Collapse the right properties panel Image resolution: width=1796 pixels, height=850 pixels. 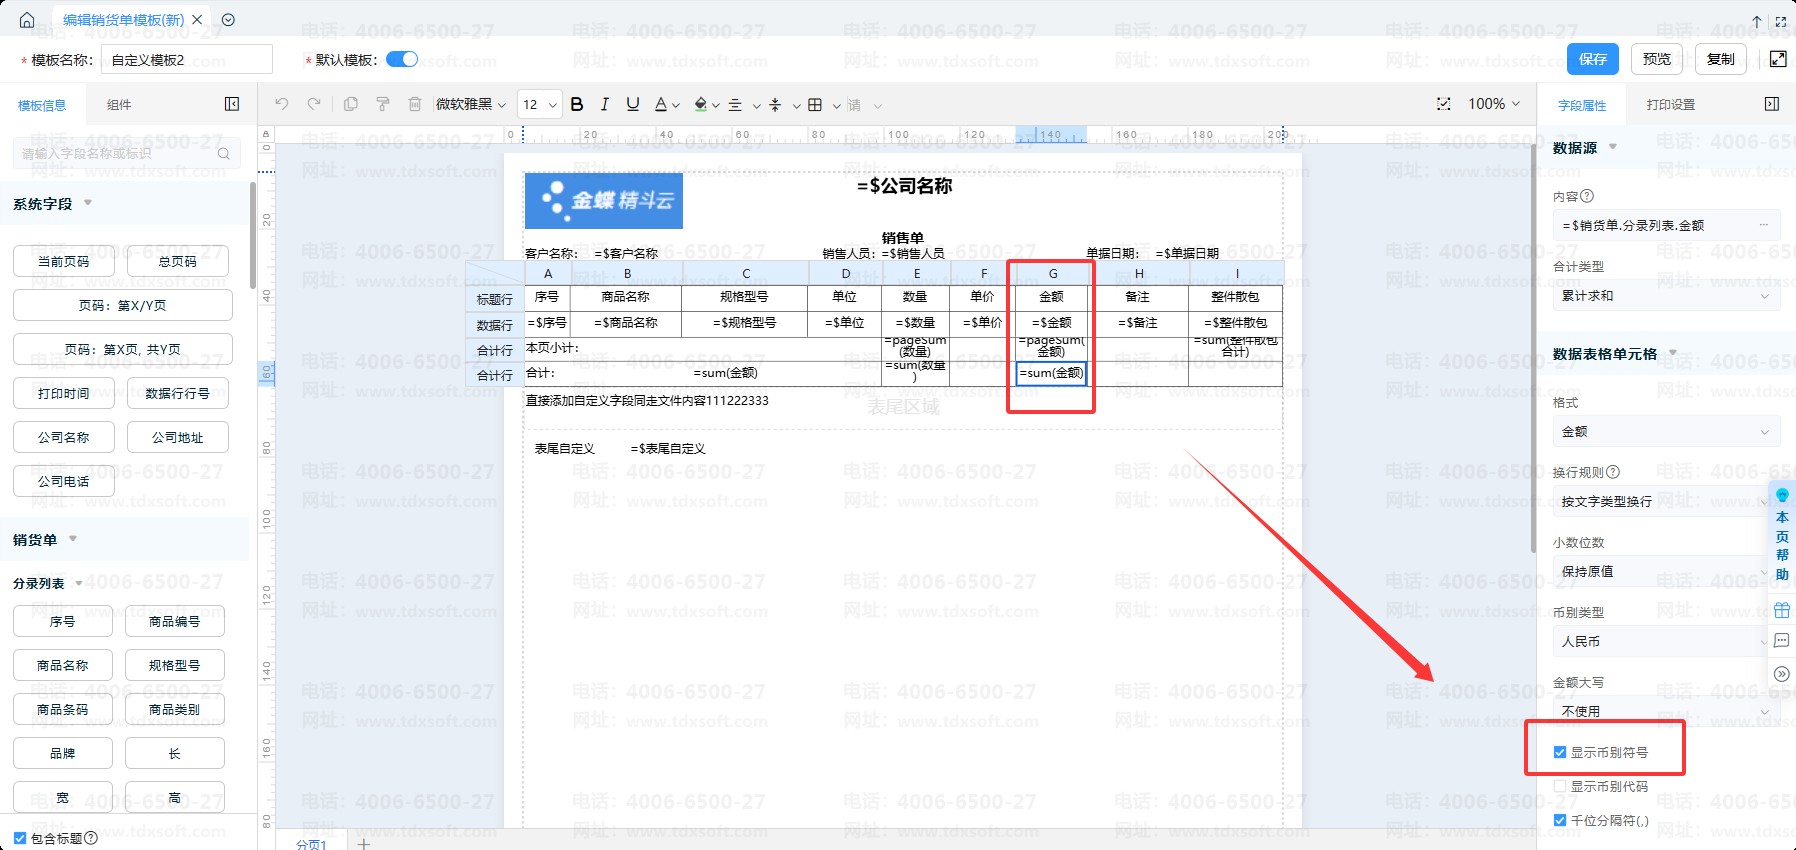[x=1772, y=104]
